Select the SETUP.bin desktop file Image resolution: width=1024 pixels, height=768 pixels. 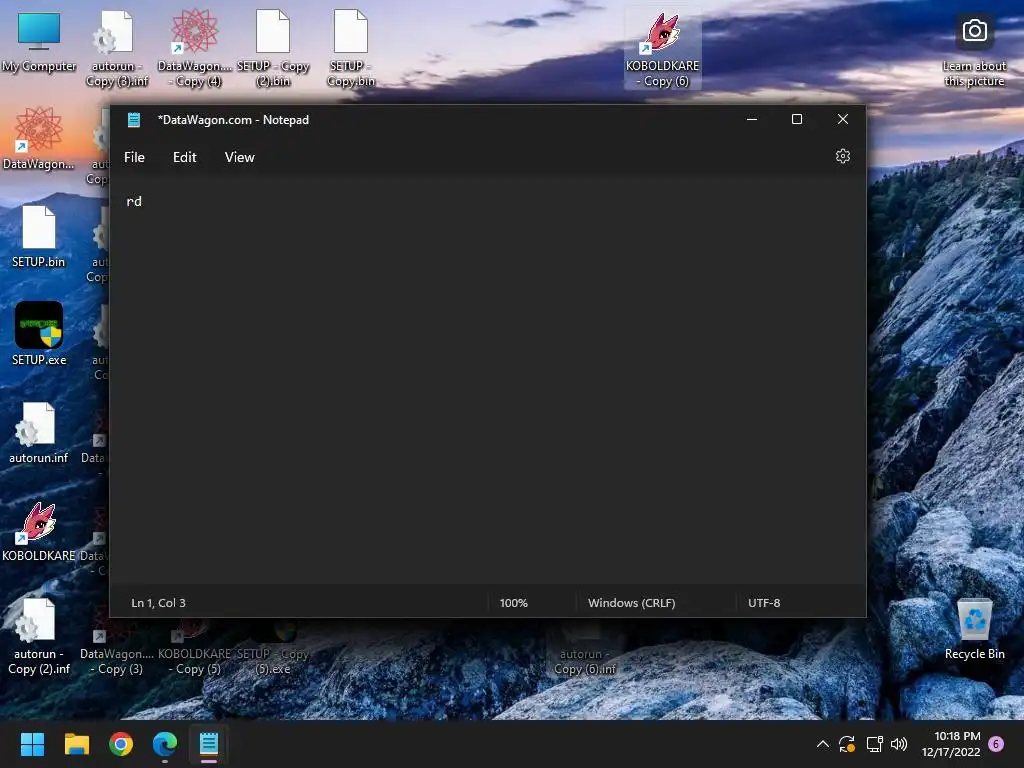pyautogui.click(x=39, y=236)
